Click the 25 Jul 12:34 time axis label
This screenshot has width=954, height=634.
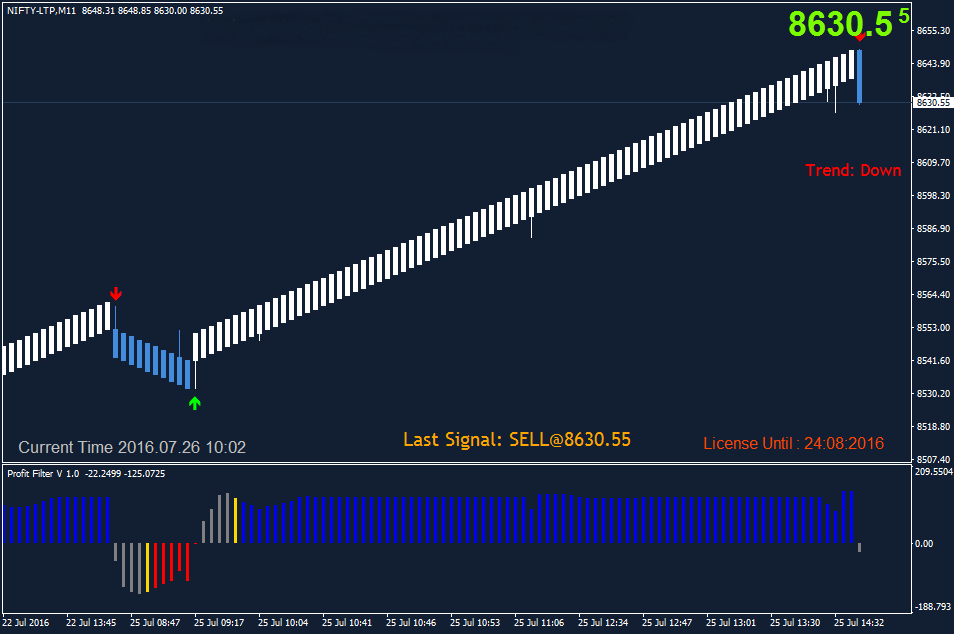603,622
